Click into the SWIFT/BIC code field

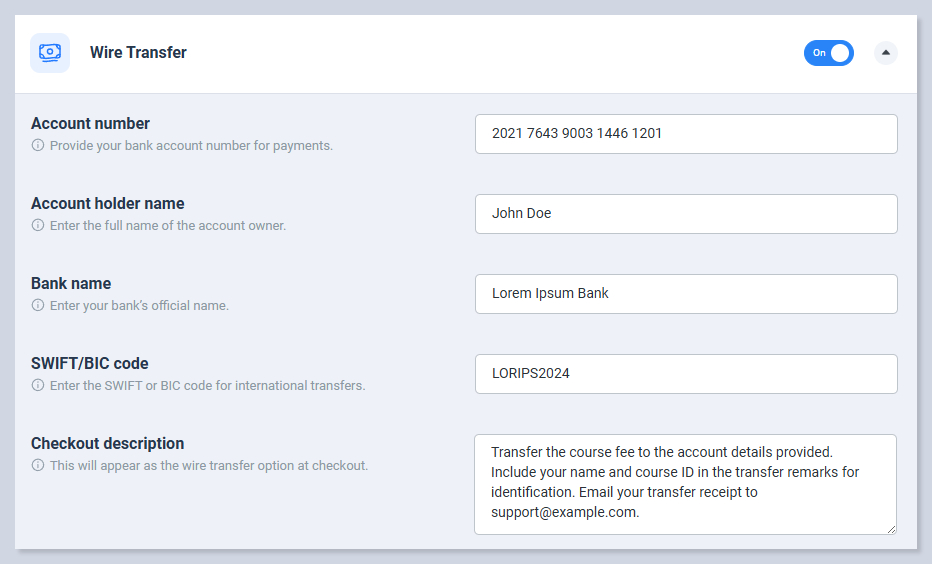686,374
